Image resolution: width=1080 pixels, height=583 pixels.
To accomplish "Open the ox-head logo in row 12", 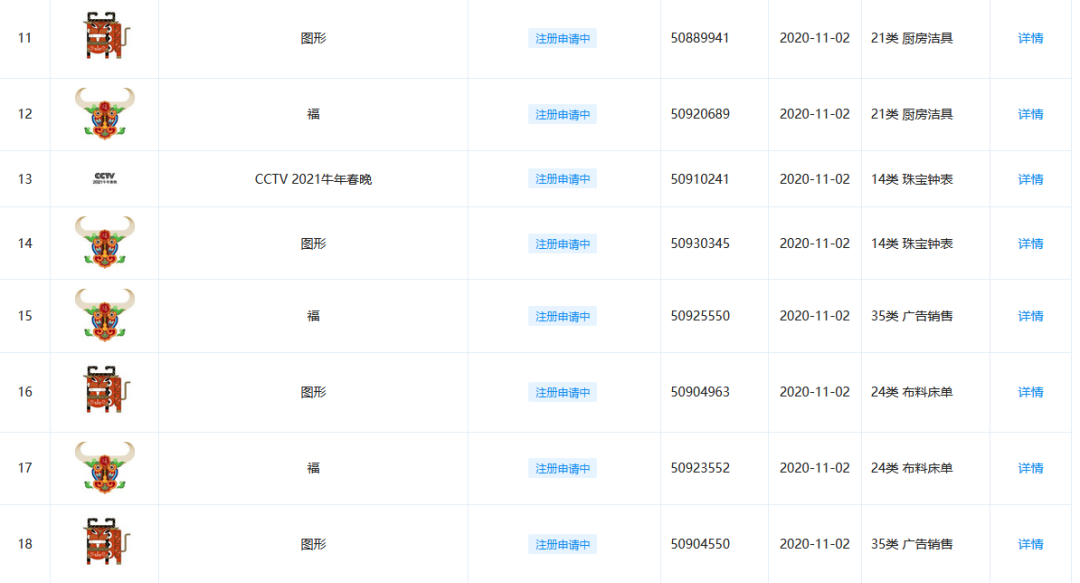I will (x=105, y=114).
